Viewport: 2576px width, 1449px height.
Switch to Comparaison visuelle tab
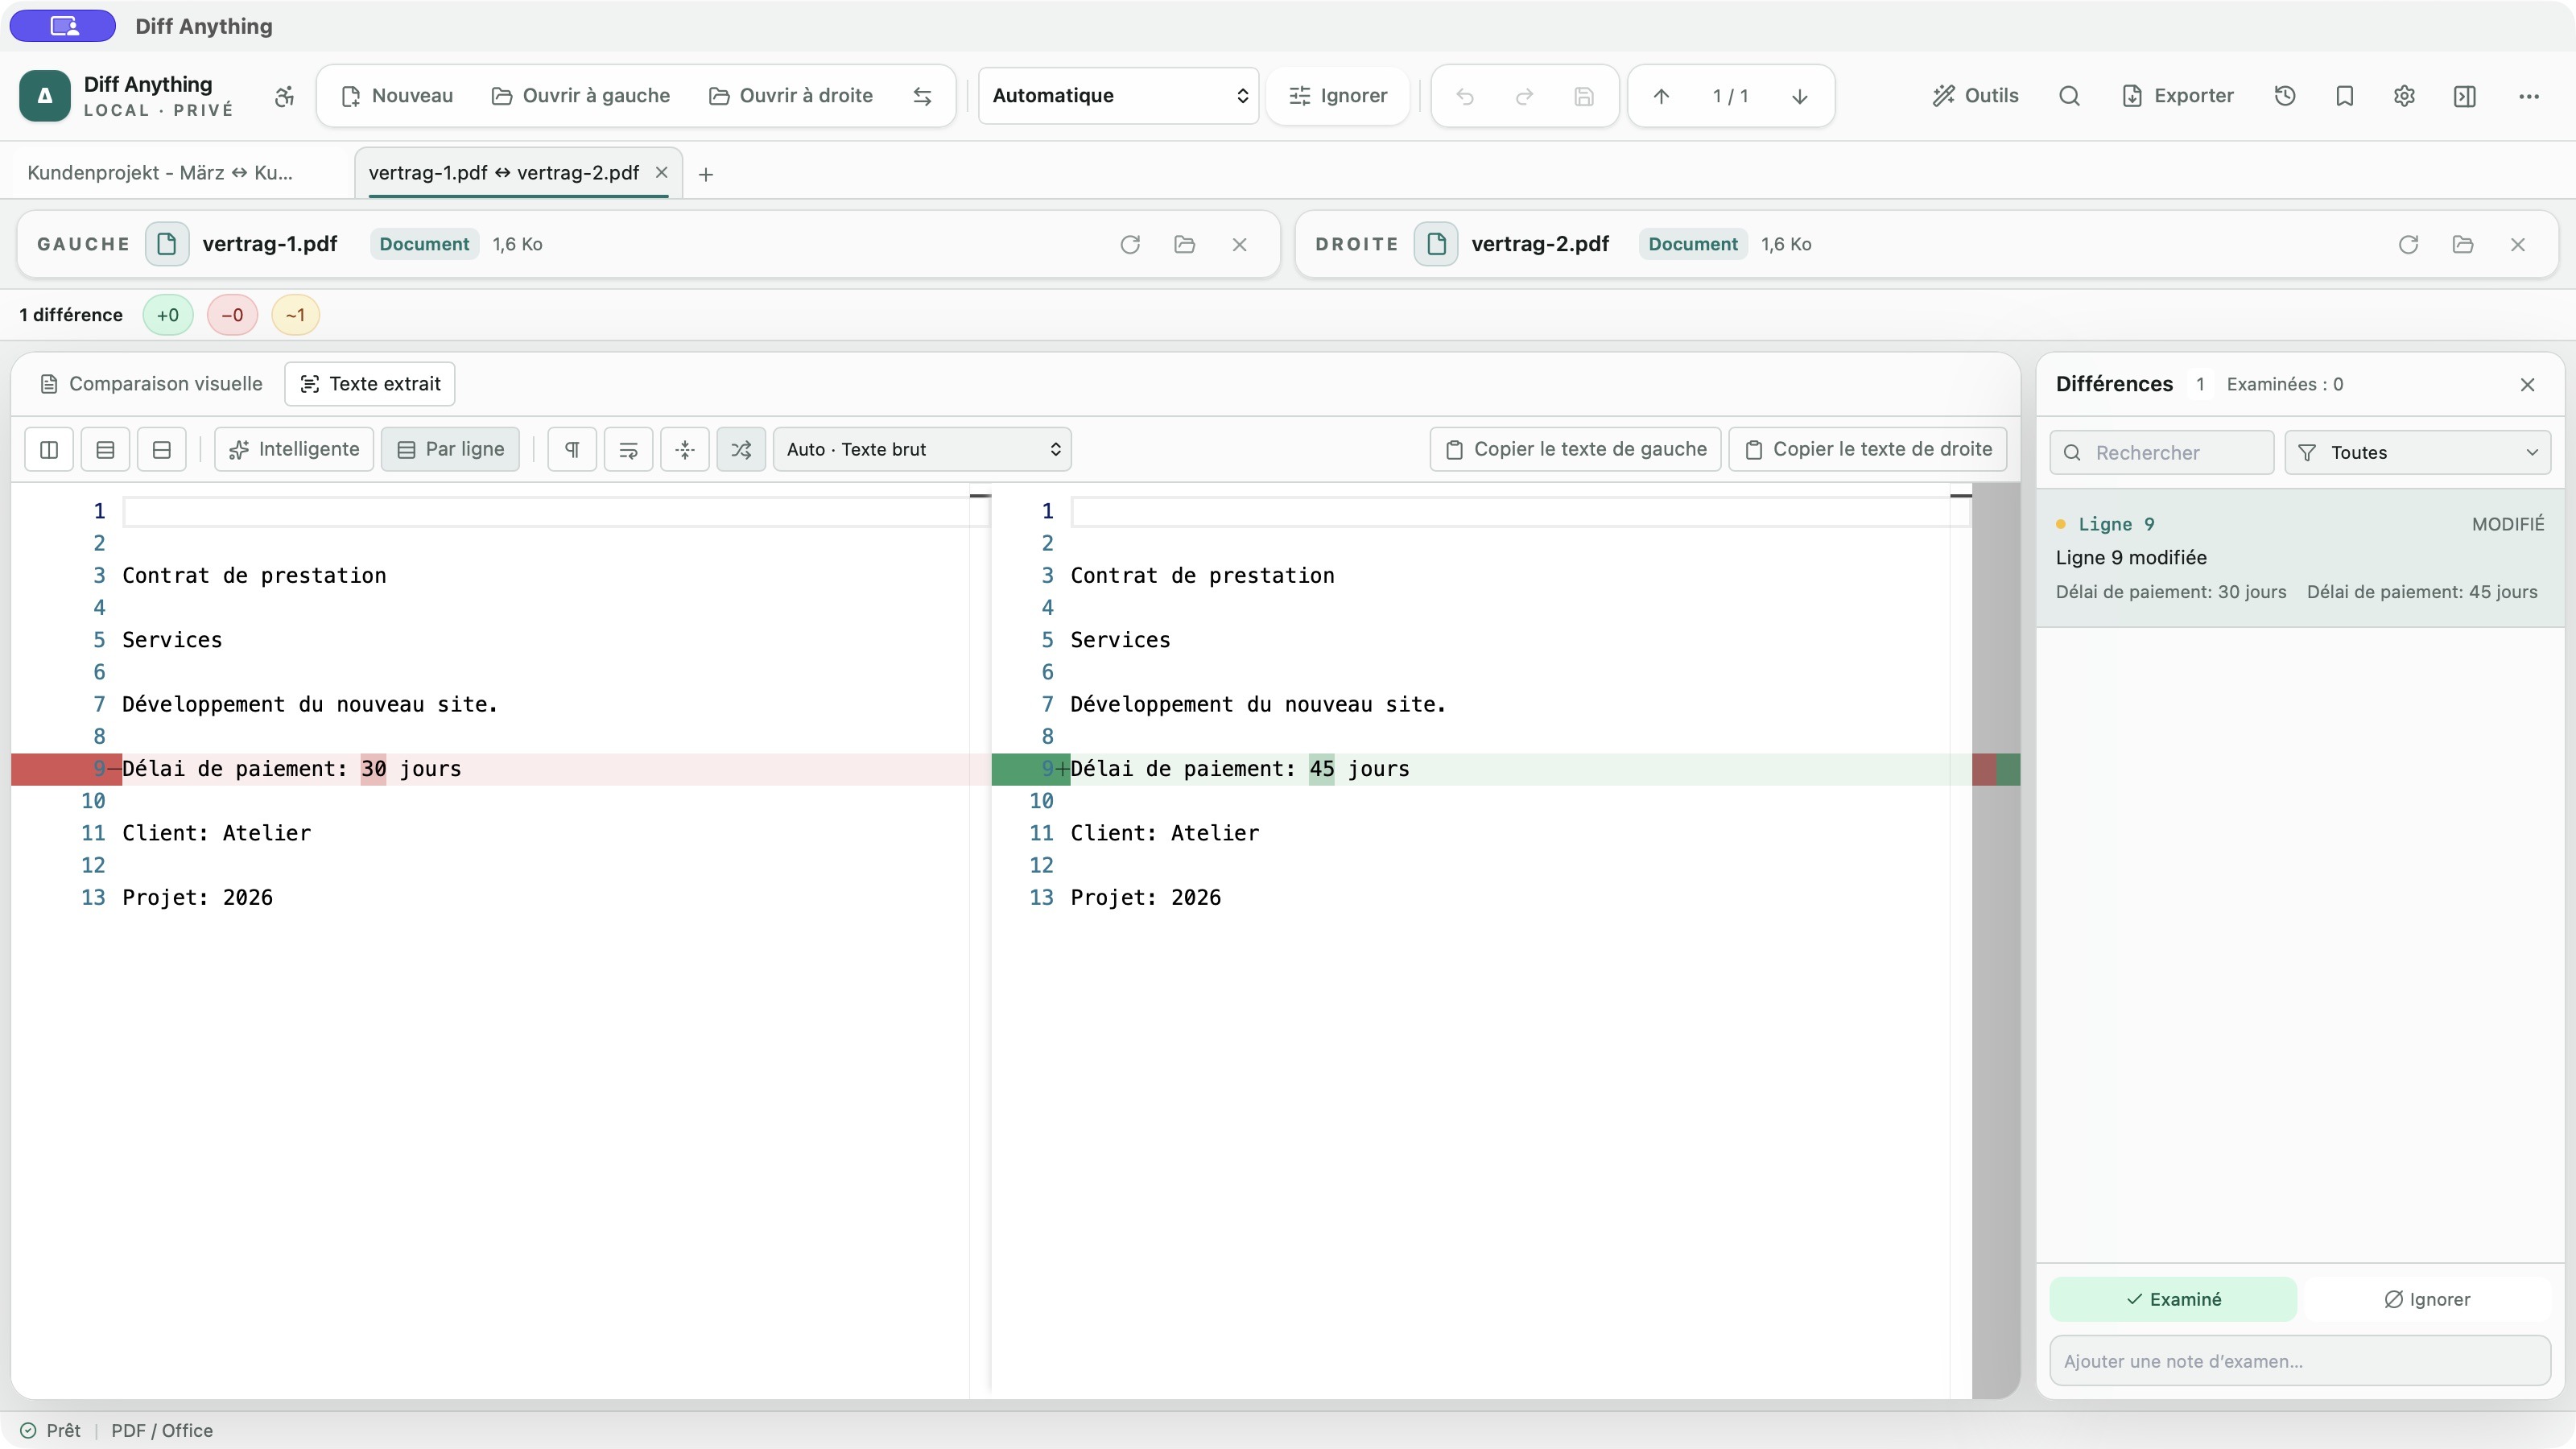151,384
